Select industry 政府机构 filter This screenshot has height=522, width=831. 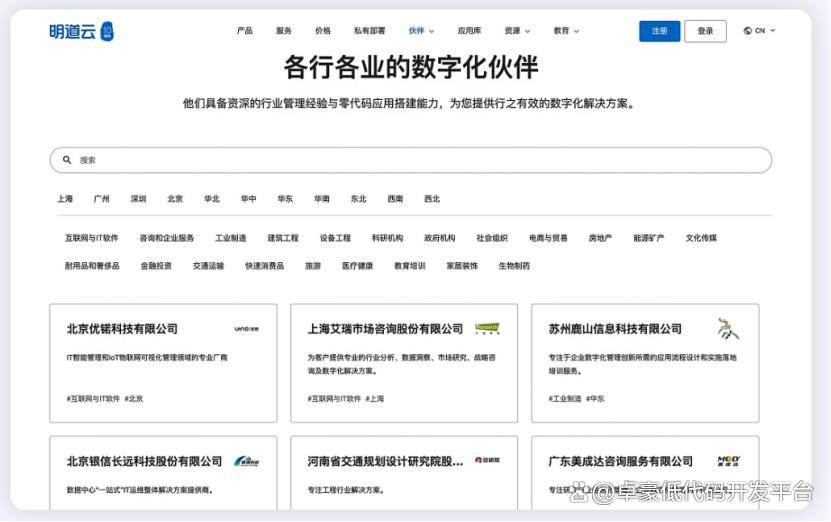(440, 238)
